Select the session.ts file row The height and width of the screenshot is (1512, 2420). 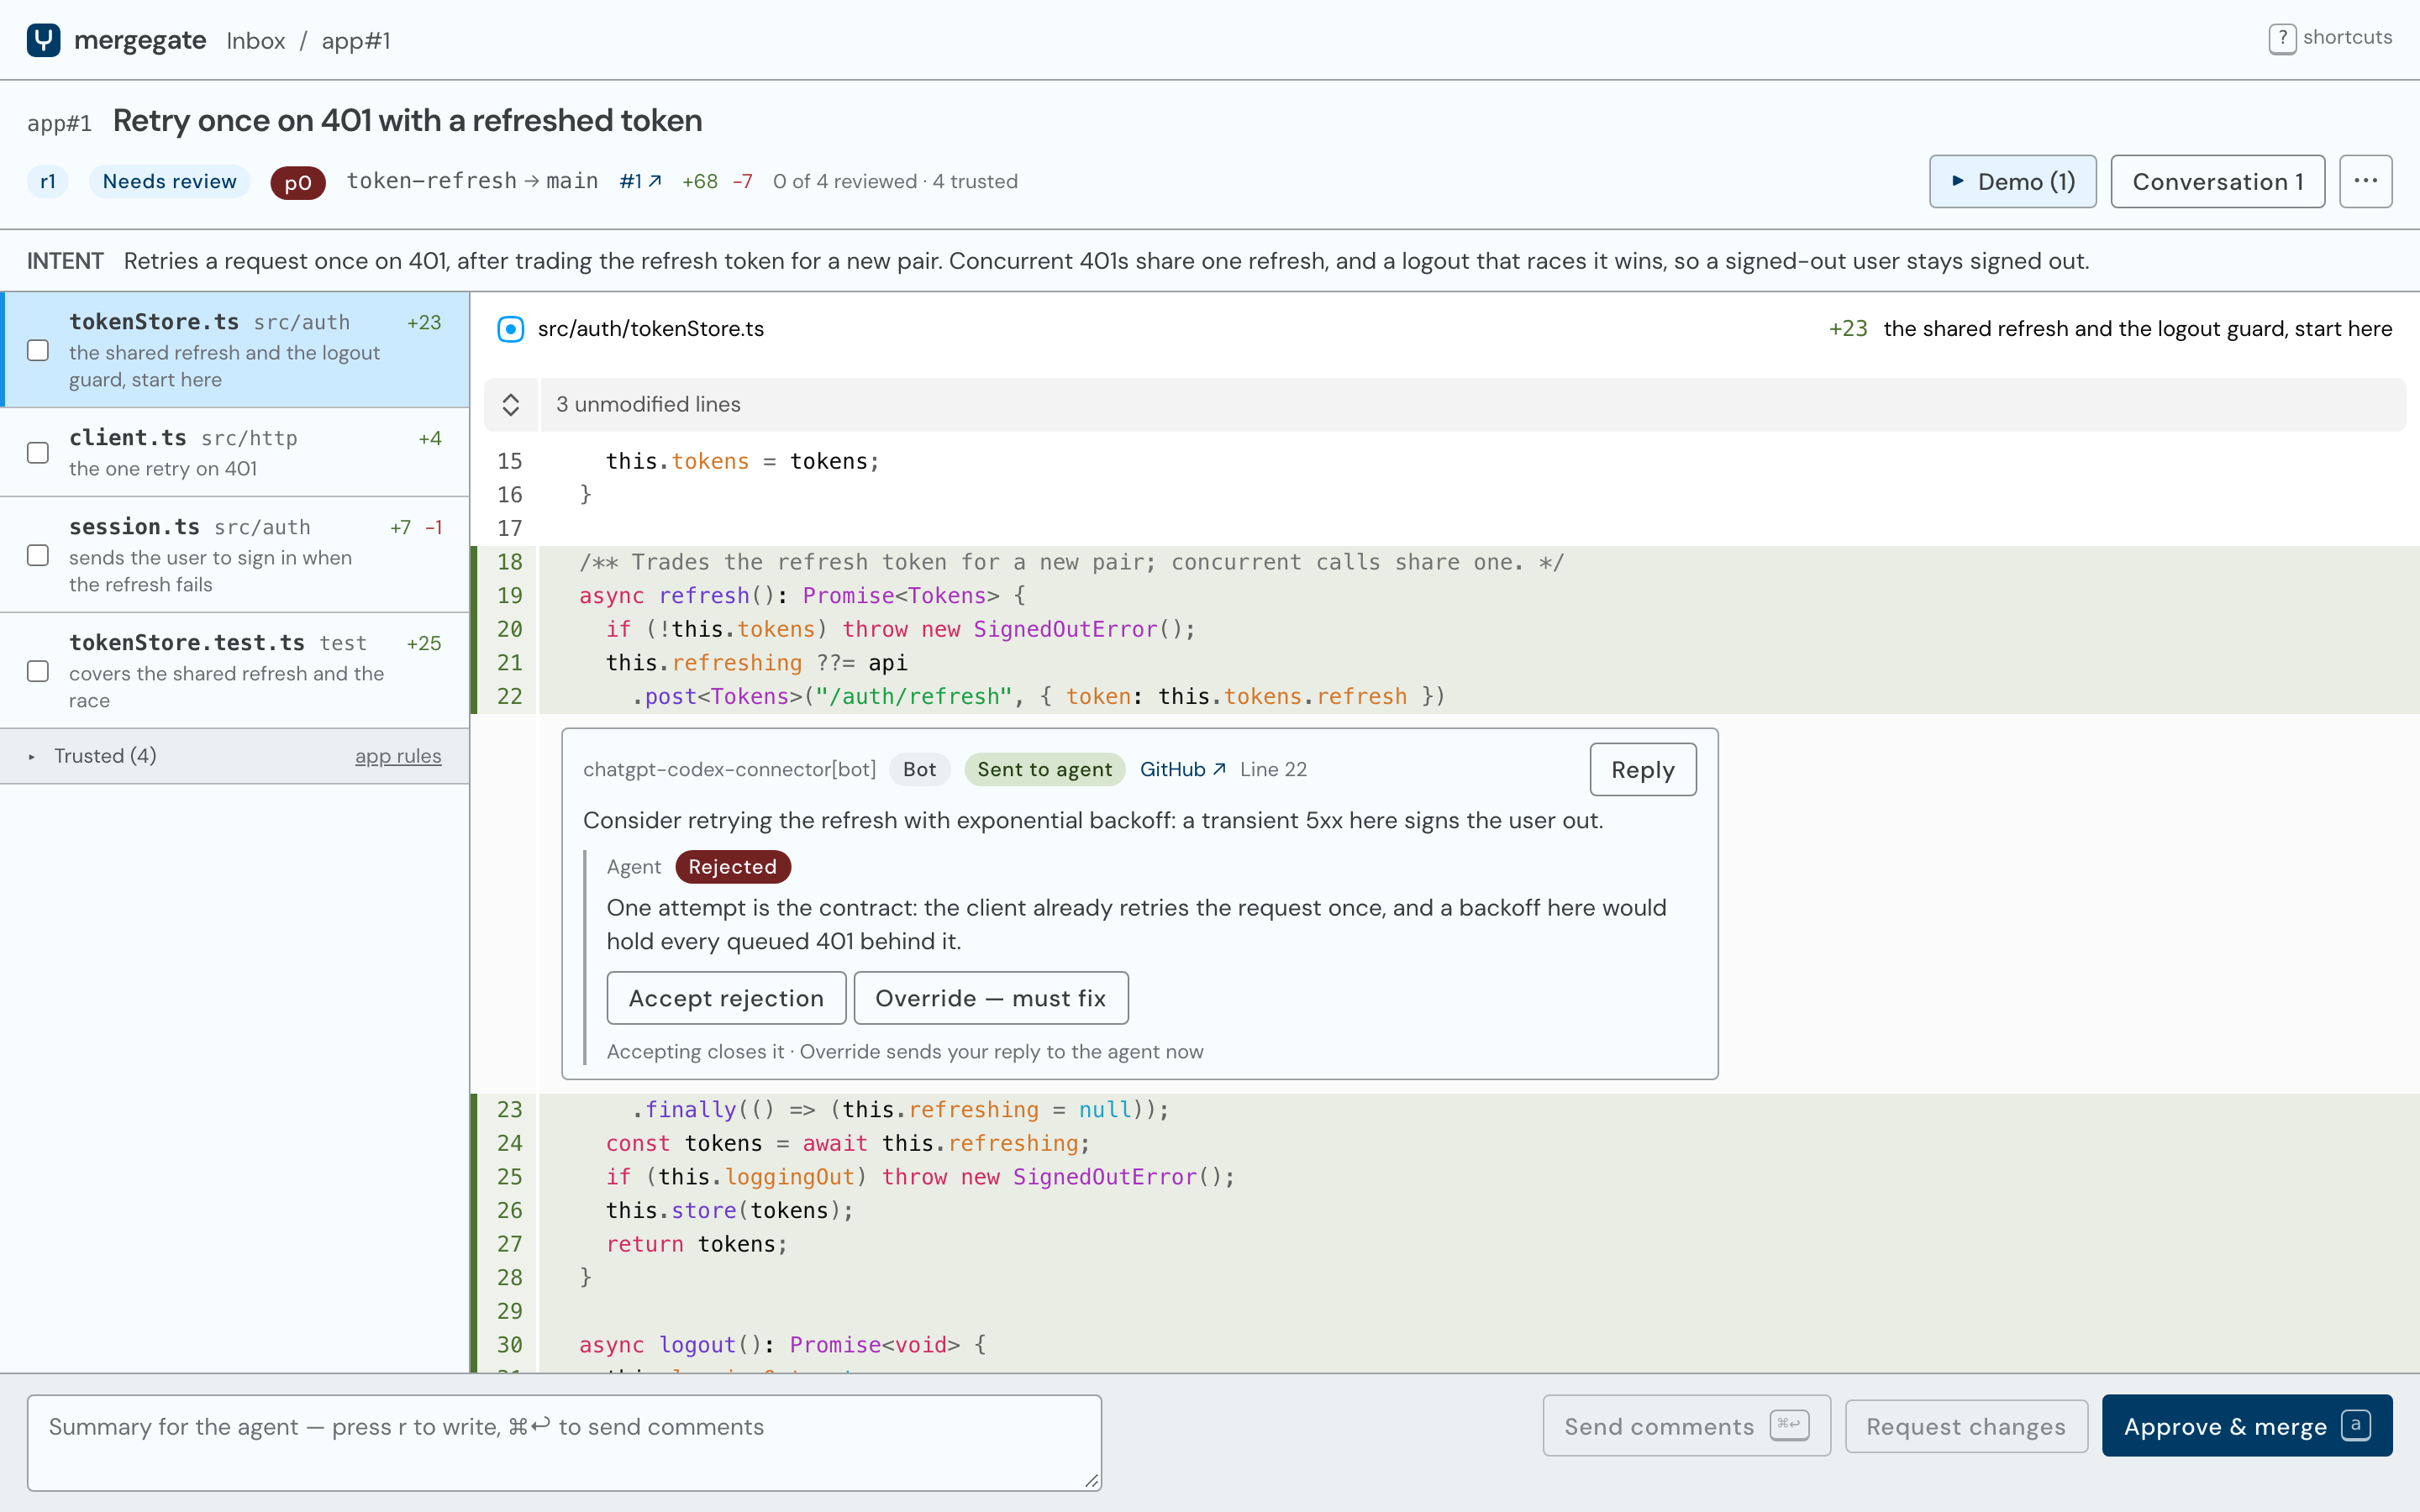click(x=235, y=555)
